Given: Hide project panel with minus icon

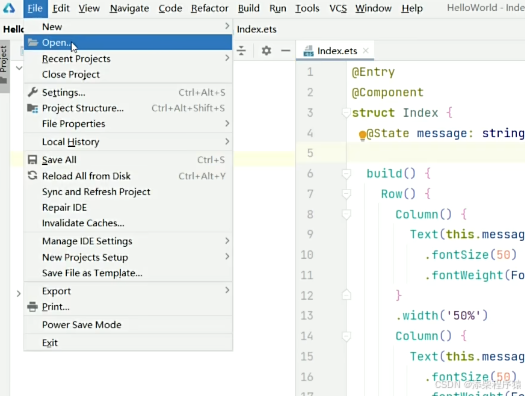Looking at the screenshot, I should click(286, 51).
